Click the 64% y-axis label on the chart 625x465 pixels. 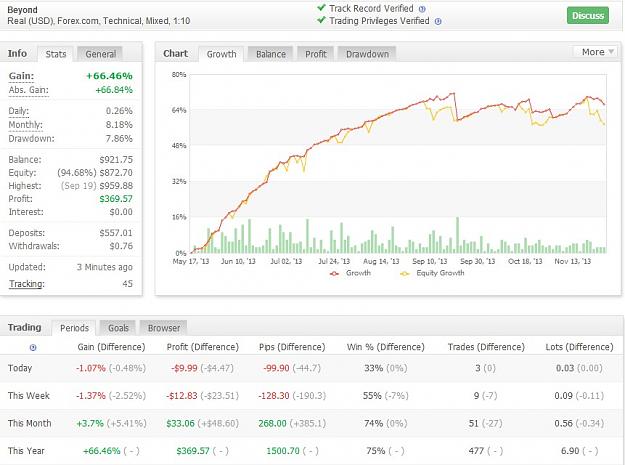coord(179,110)
